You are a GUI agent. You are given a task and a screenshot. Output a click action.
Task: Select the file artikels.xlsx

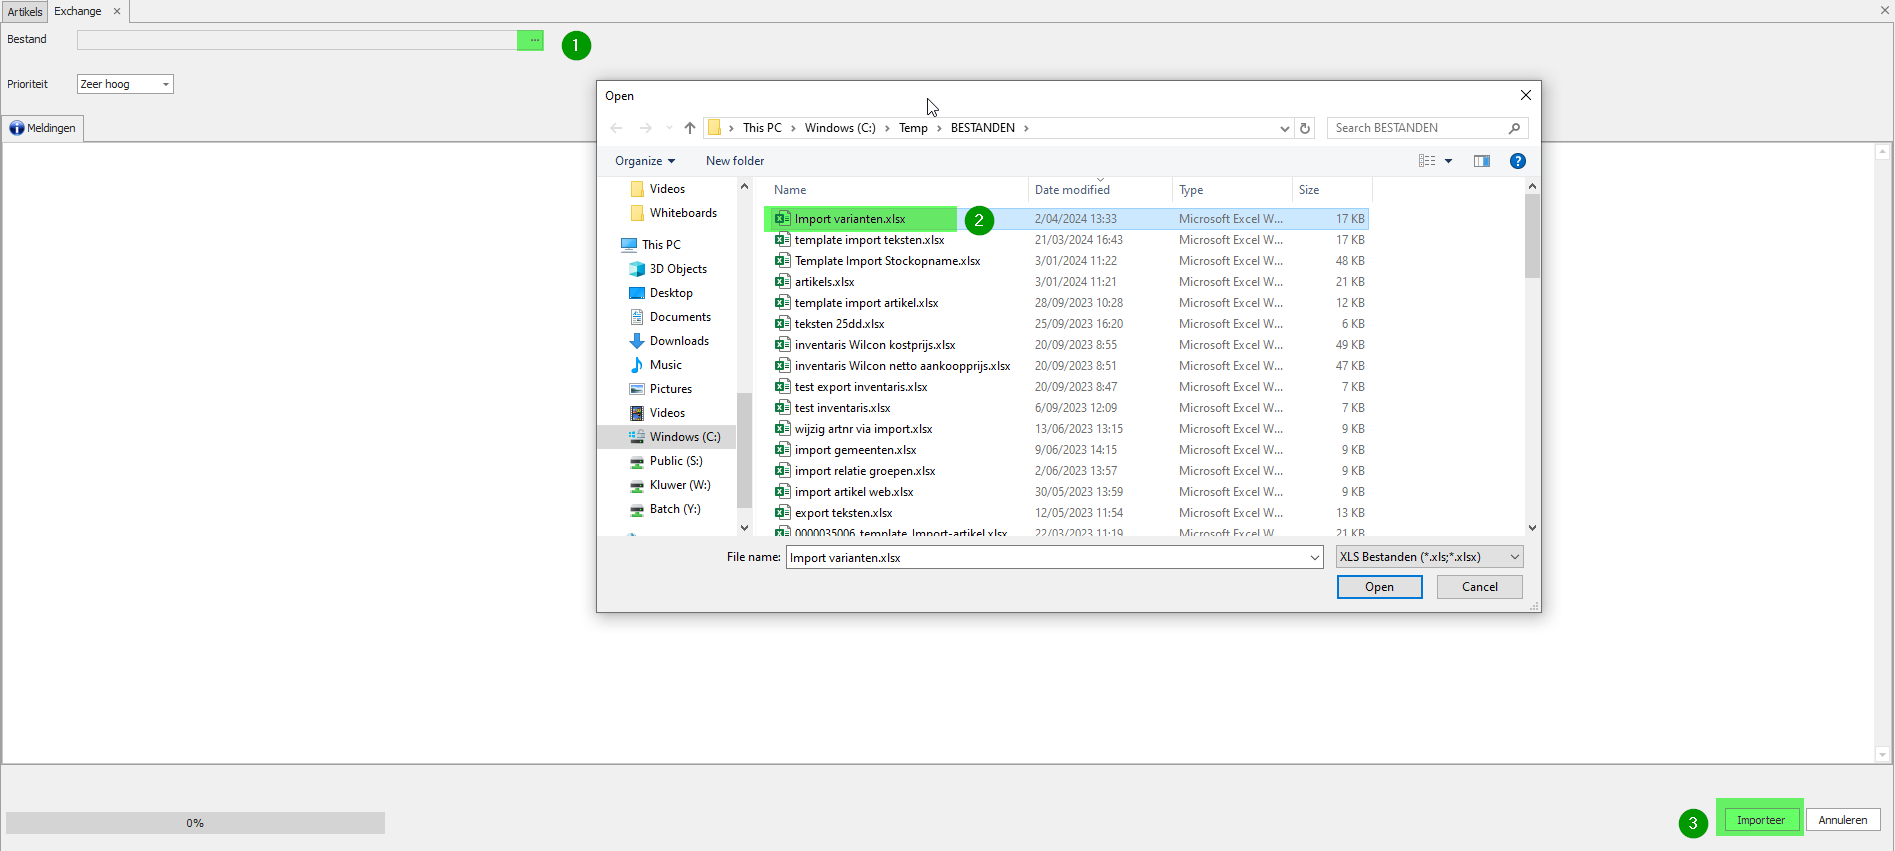[824, 282]
